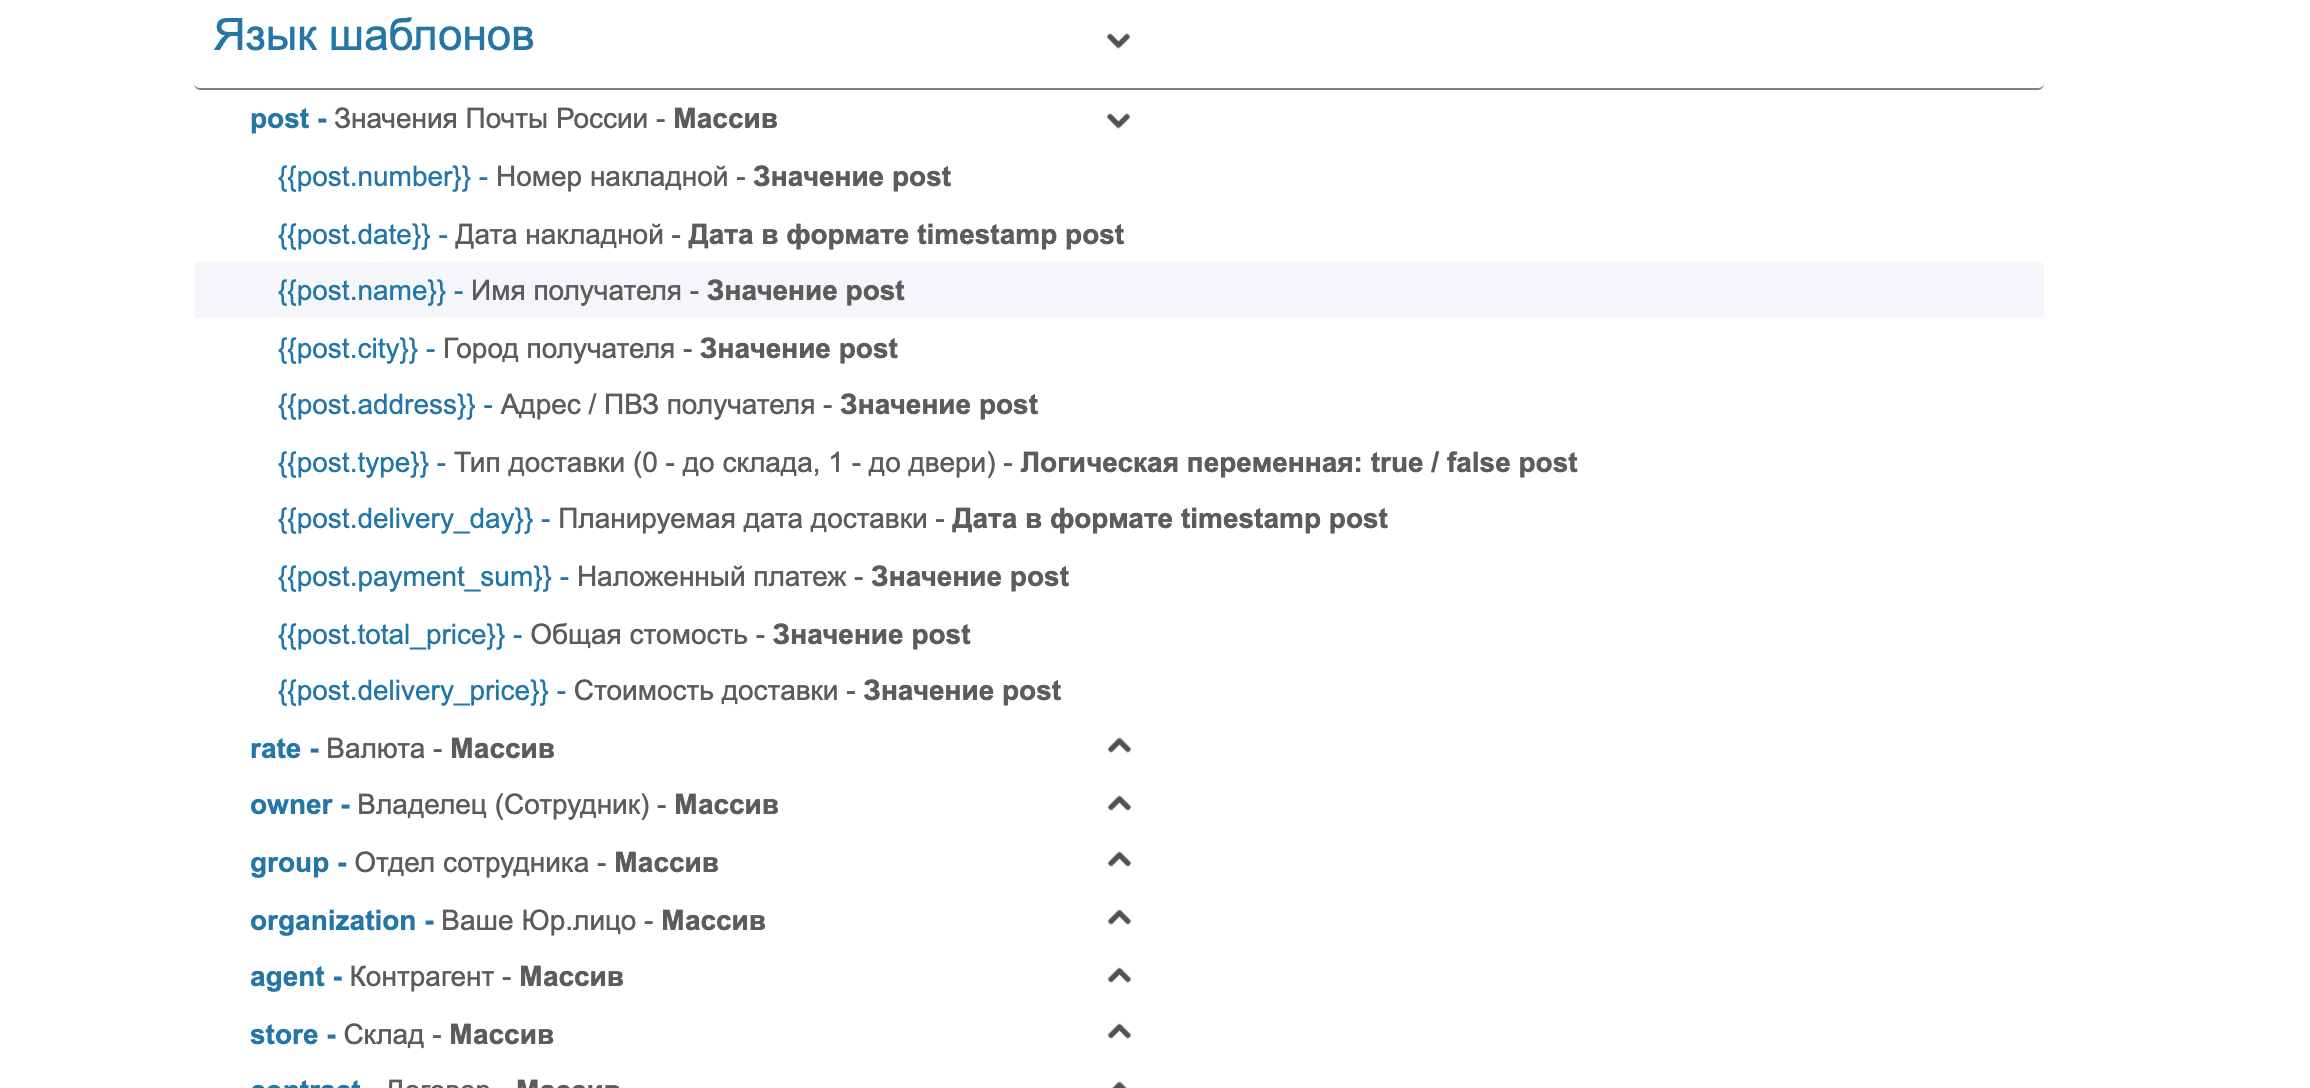Expand the group (Отдел сотрудника) section

coord(1119,859)
